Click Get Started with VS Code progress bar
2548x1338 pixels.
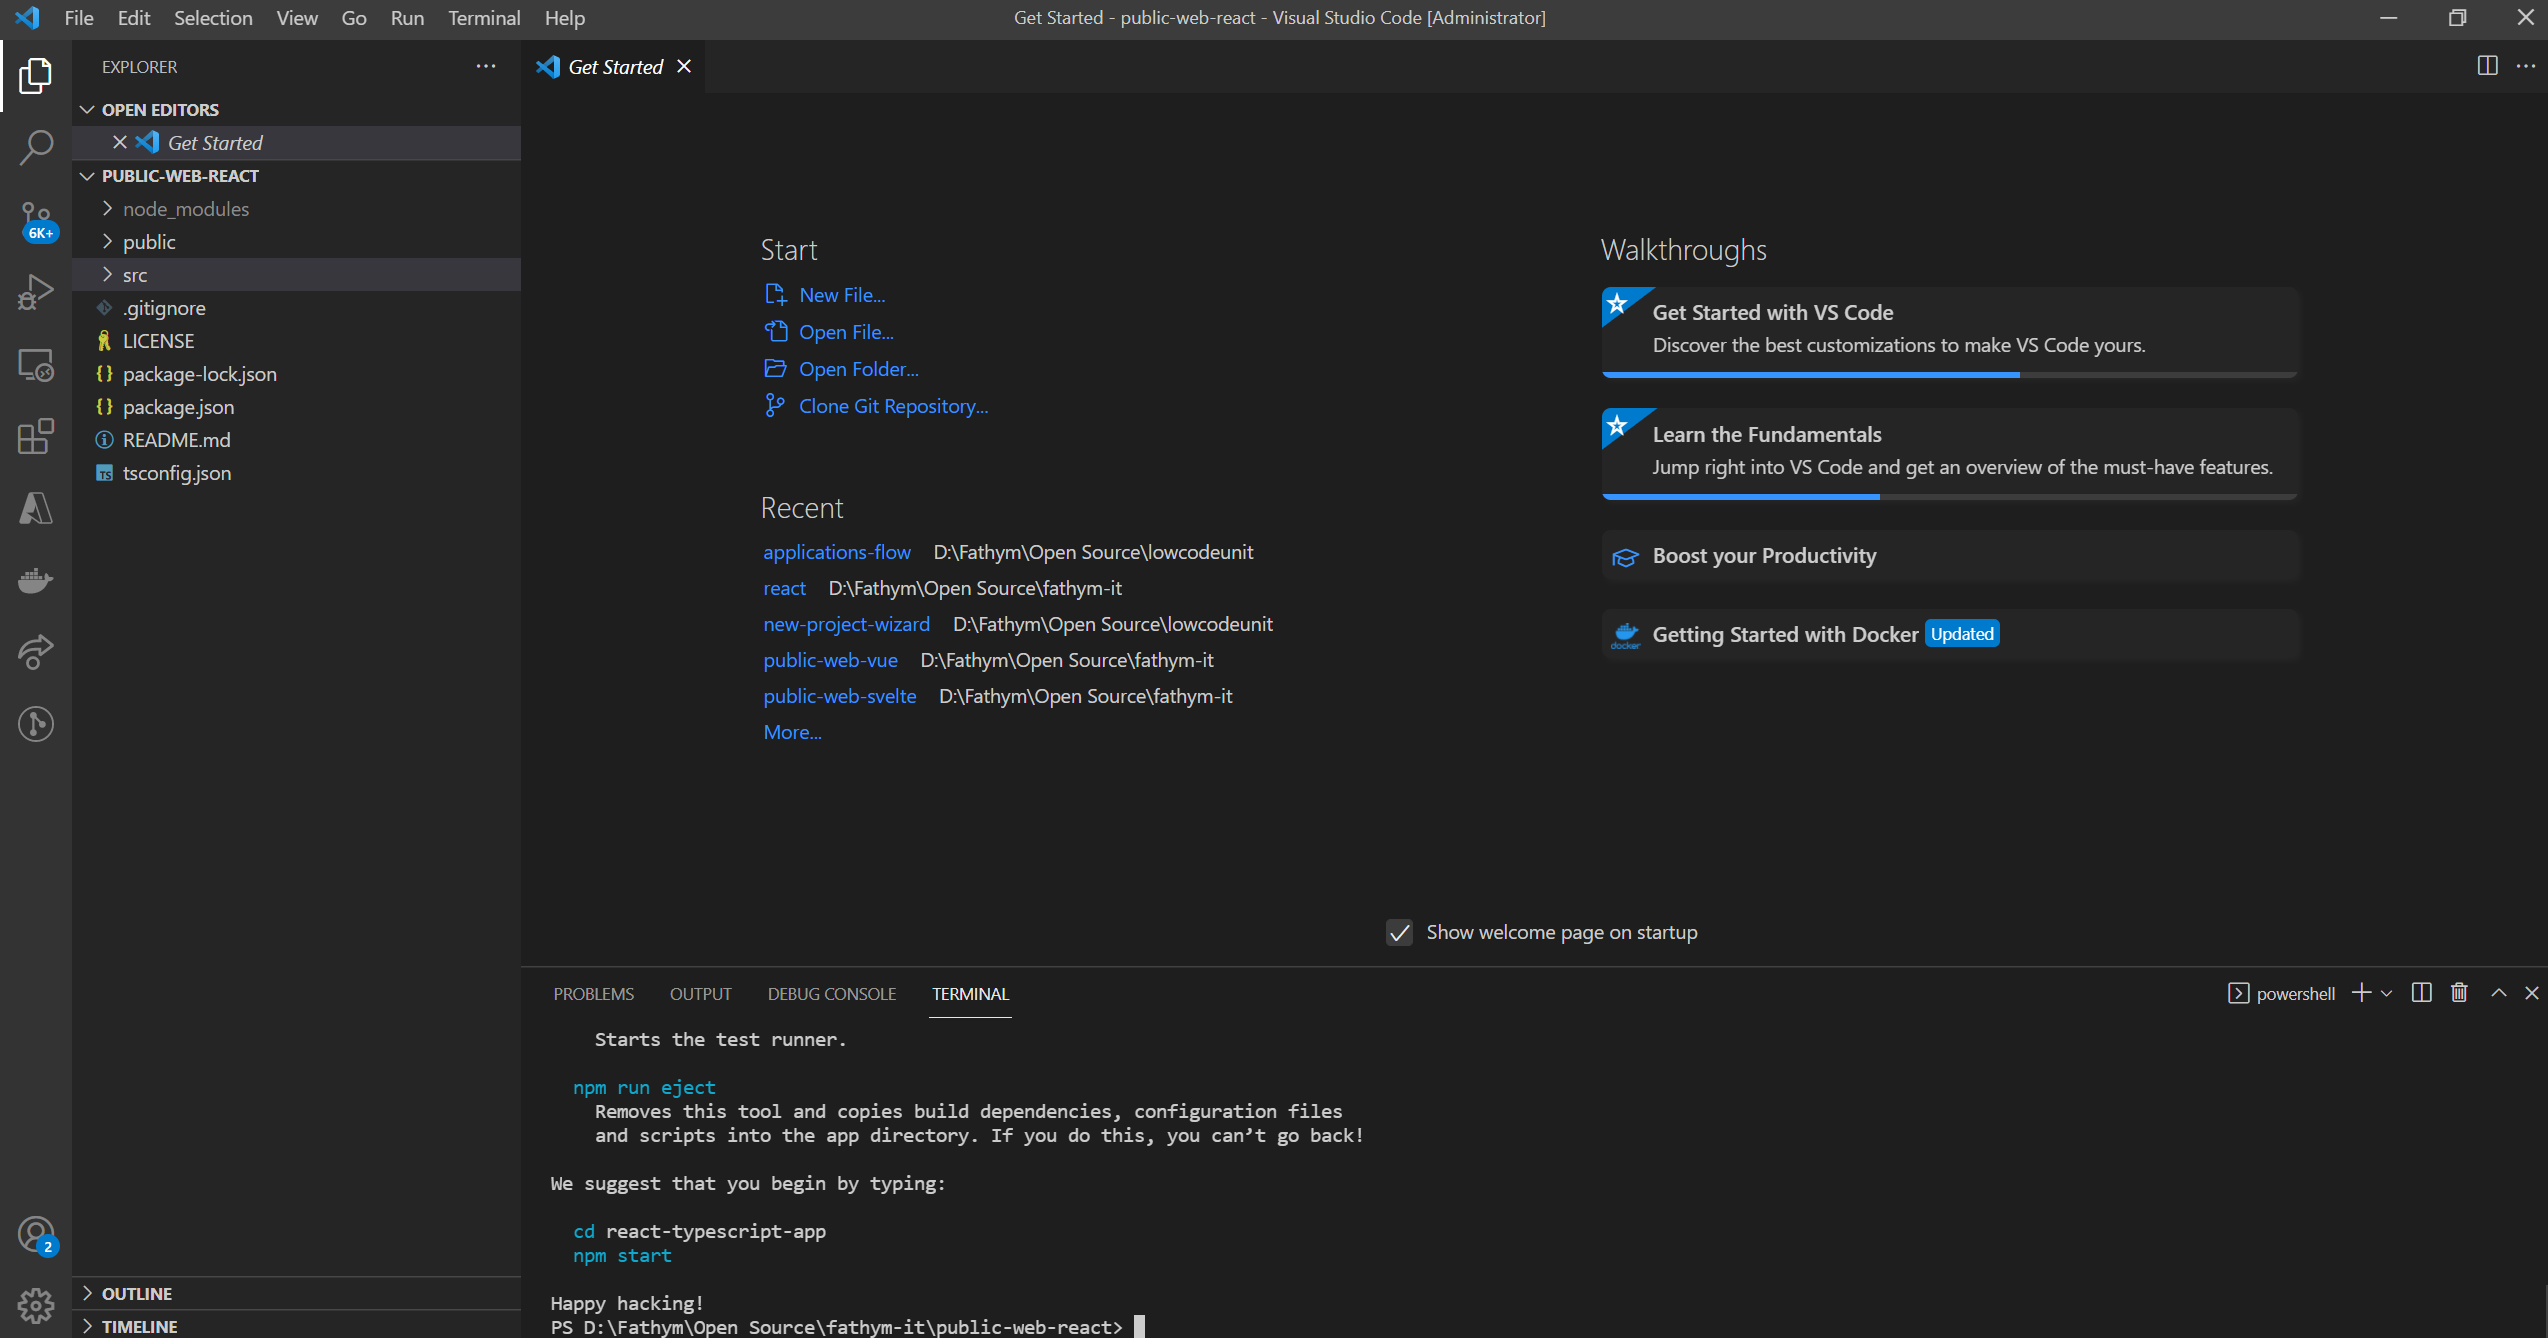(1950, 375)
